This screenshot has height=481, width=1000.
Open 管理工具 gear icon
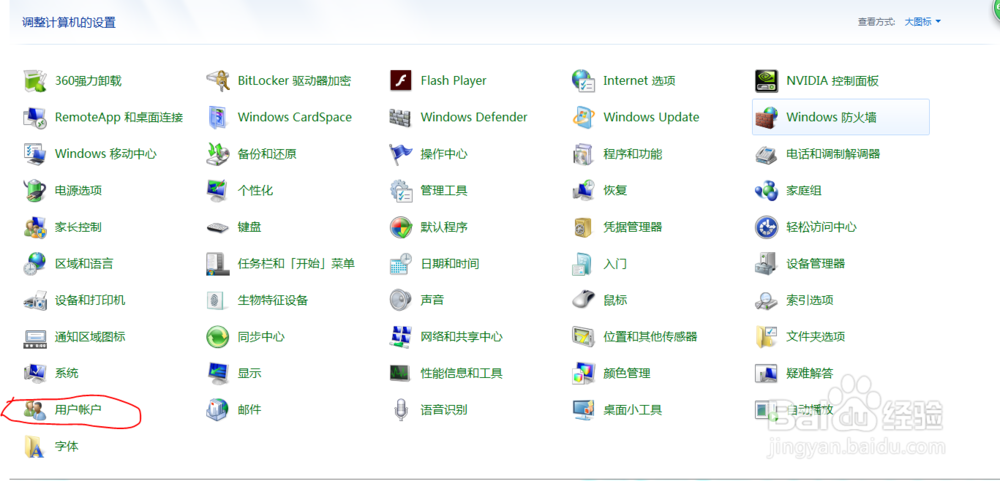[400, 190]
